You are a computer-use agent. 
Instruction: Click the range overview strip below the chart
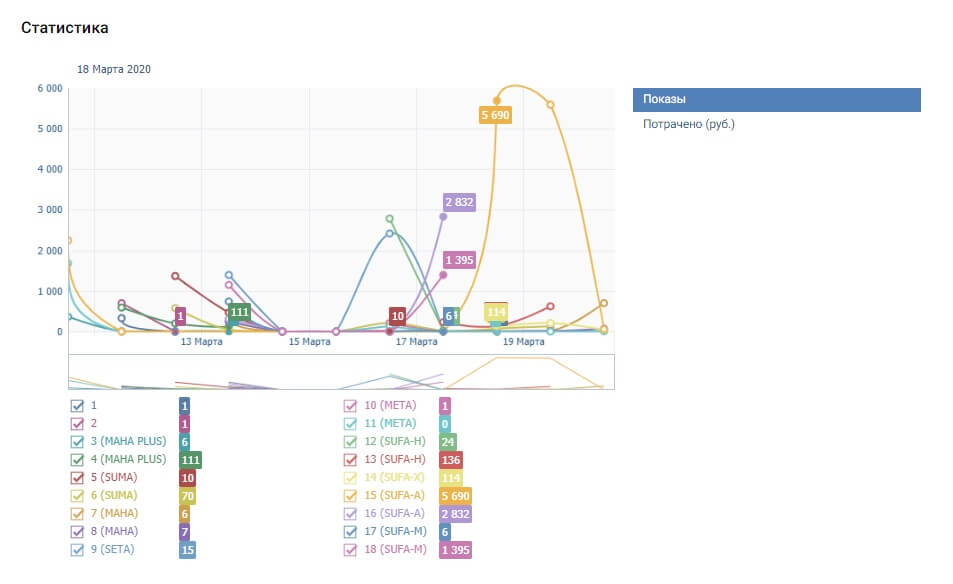tap(342, 372)
